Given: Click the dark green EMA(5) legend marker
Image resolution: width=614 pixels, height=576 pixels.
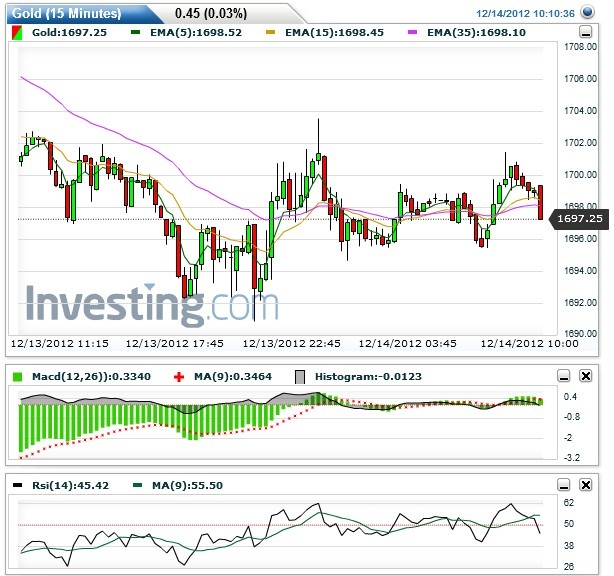Looking at the screenshot, I should click(135, 33).
